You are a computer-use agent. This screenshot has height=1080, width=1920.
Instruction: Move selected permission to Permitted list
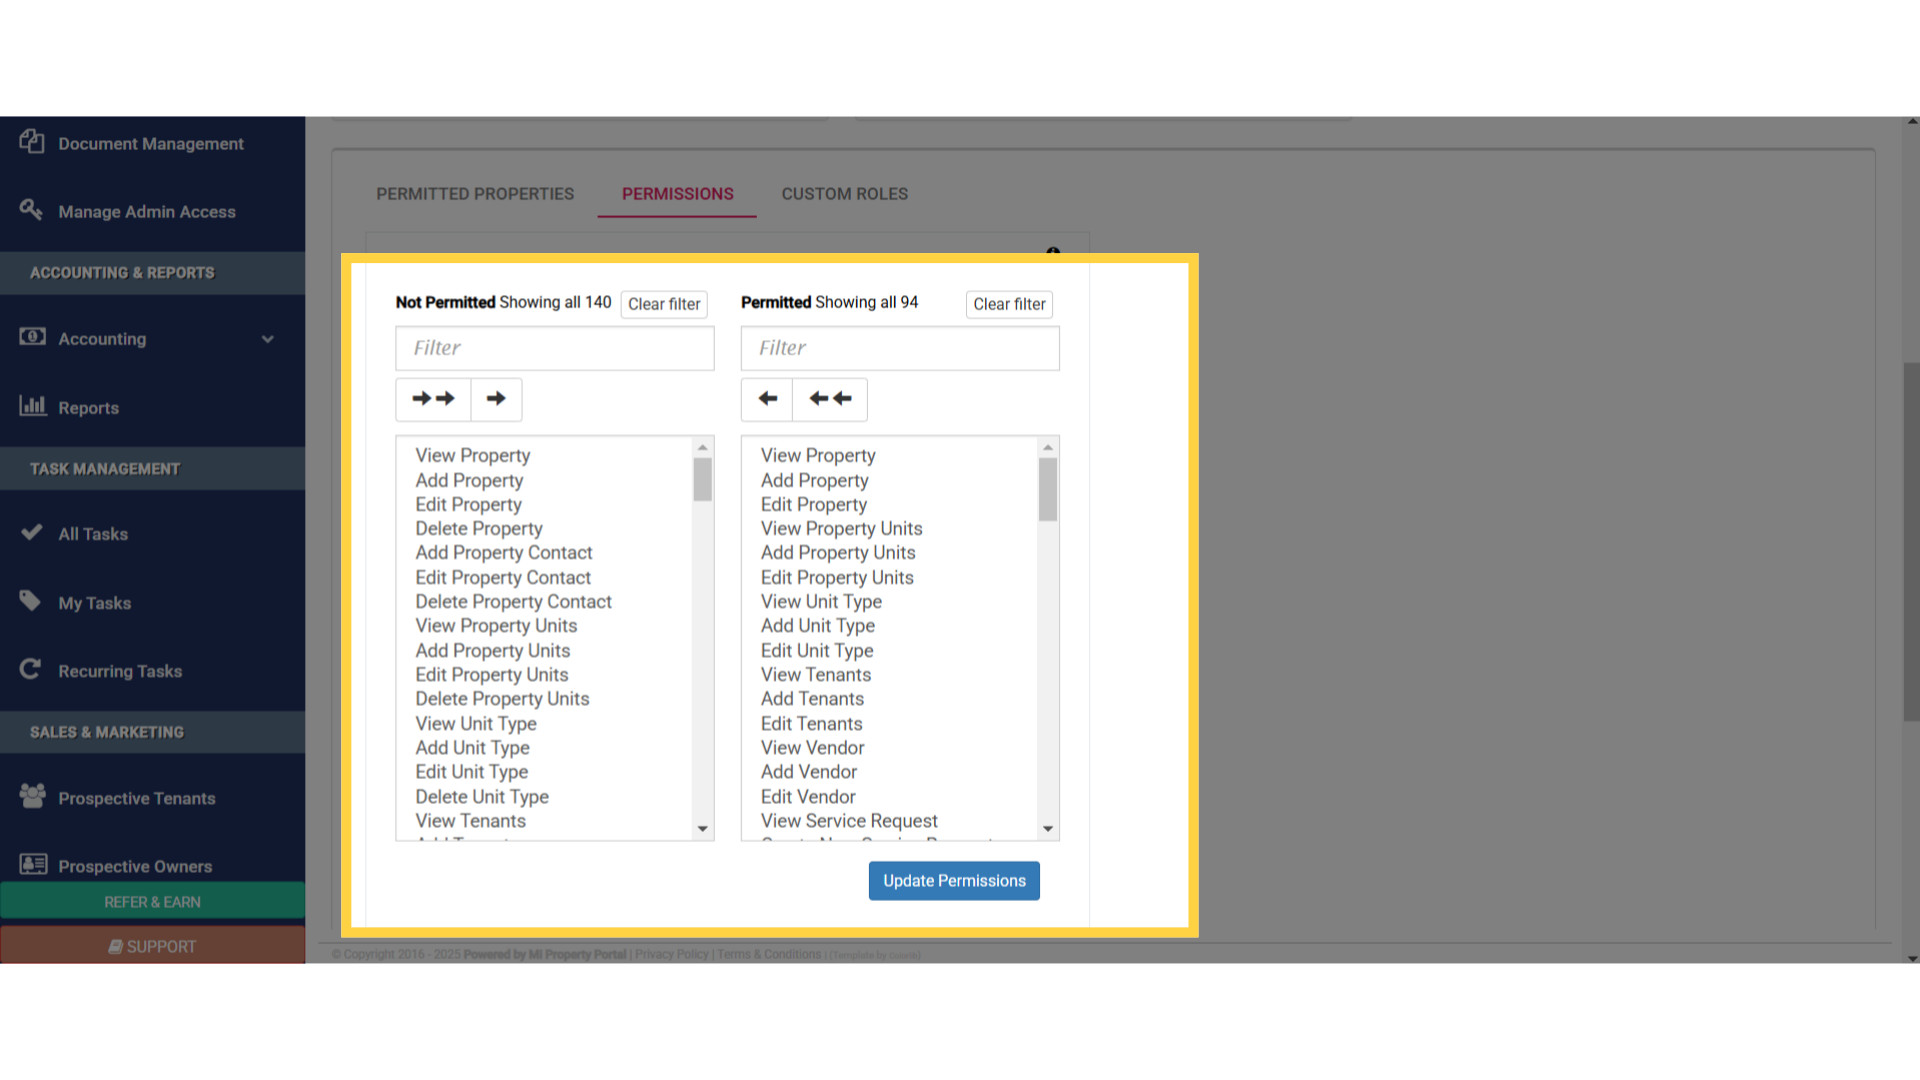[x=496, y=399]
